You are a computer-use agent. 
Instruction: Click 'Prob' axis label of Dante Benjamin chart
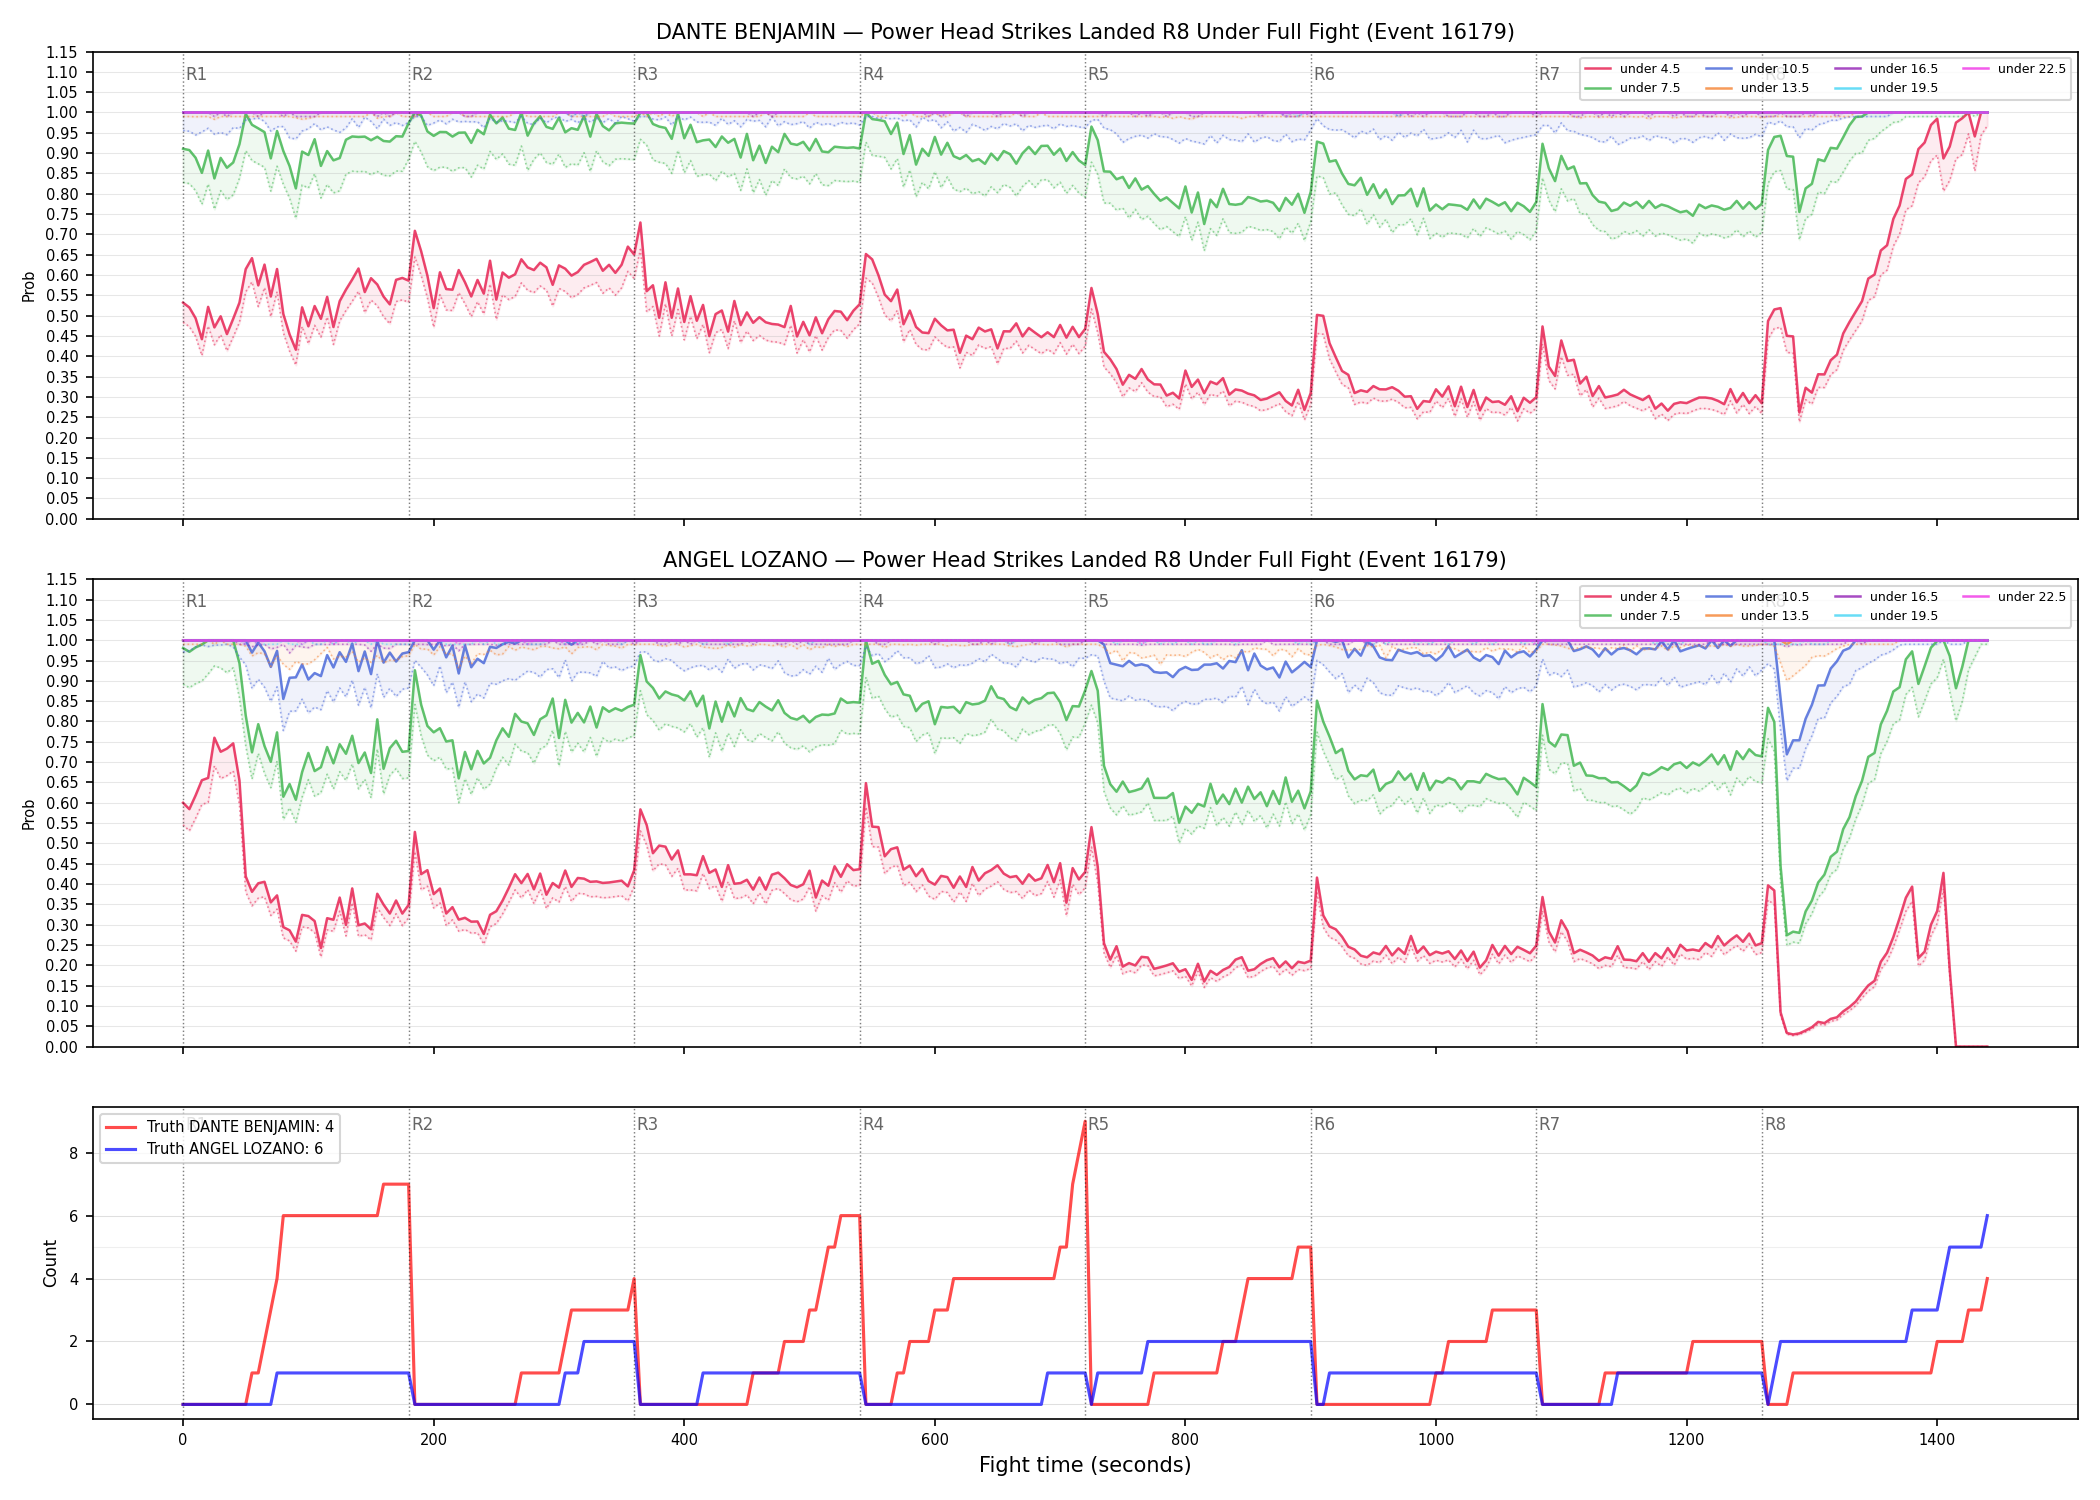click(x=29, y=286)
